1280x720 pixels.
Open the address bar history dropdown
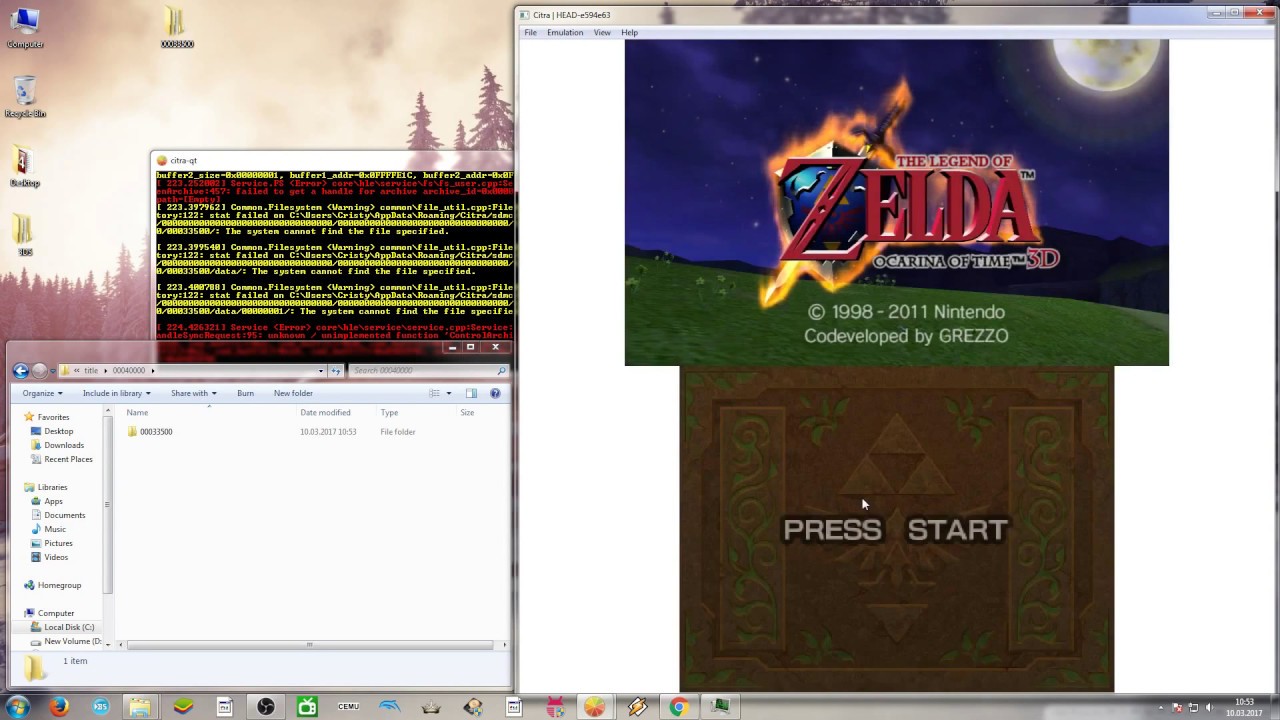tap(321, 371)
